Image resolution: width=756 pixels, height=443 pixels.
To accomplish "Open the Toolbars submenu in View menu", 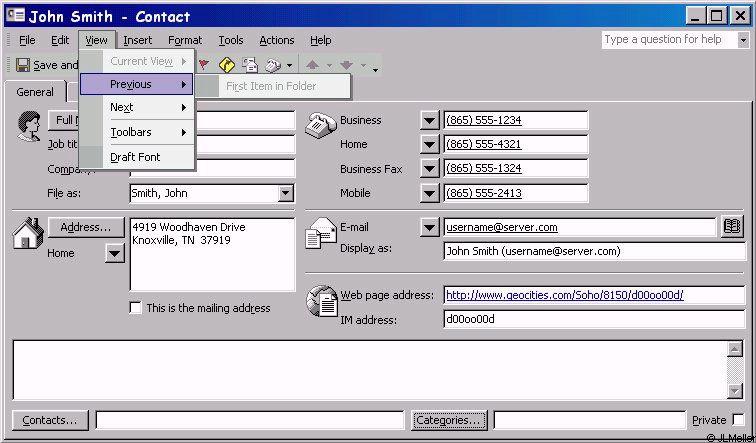I will [136, 132].
